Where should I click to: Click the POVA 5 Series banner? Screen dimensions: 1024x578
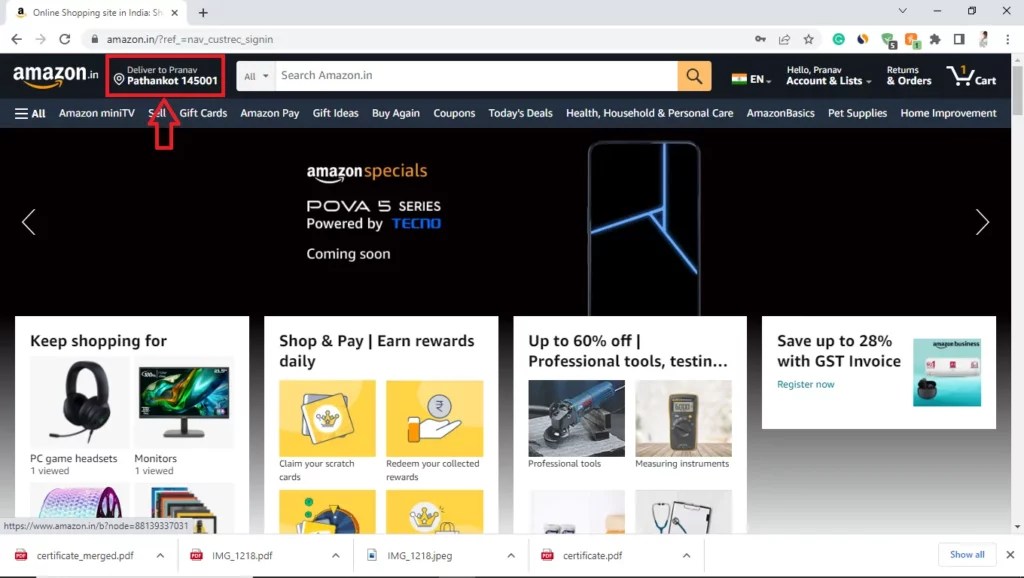(x=505, y=222)
